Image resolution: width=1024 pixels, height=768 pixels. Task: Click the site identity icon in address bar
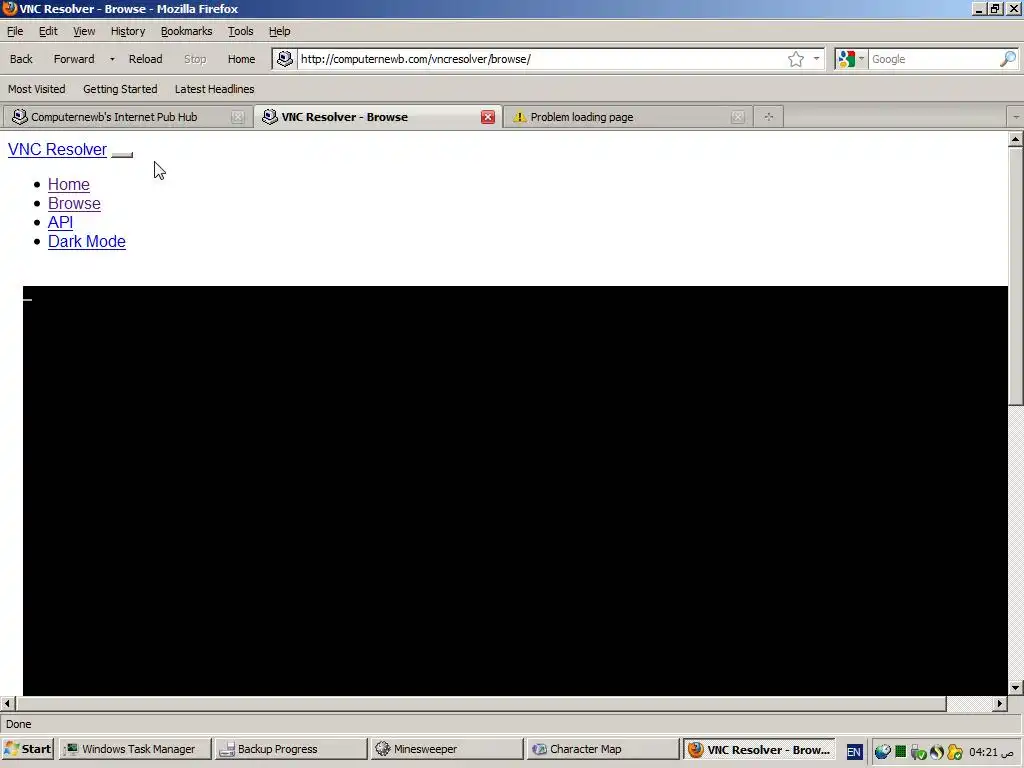pos(284,59)
